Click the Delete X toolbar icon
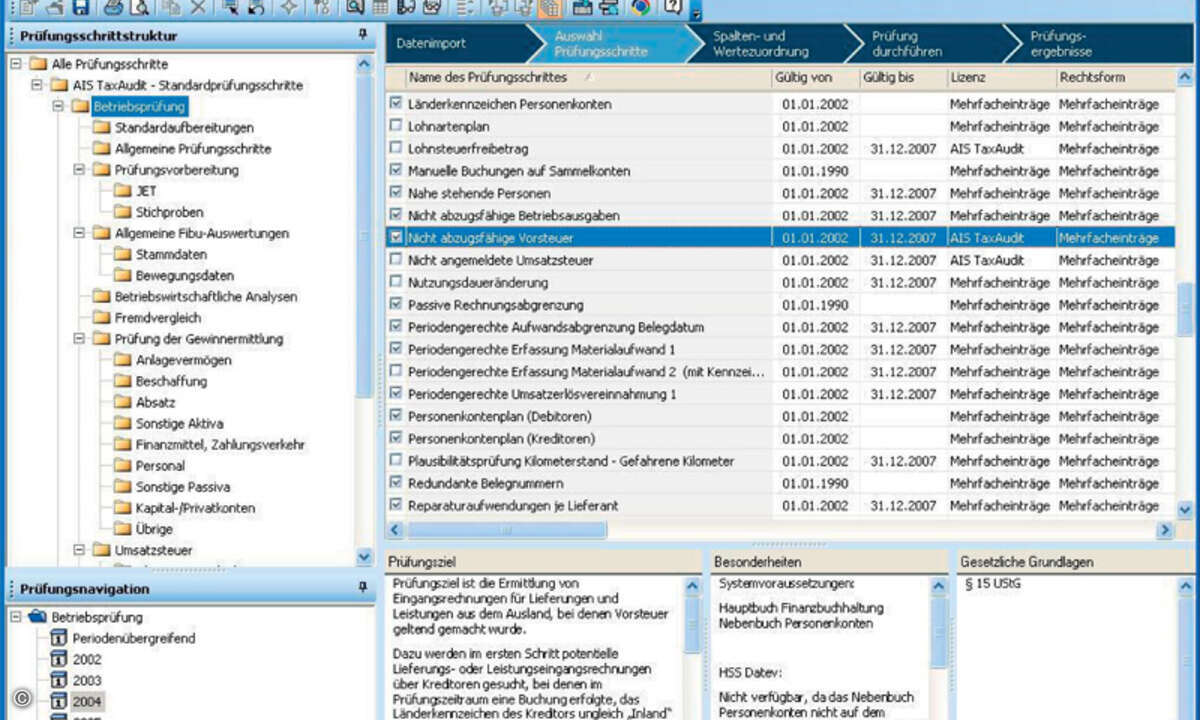This screenshot has height=720, width=1200. [x=198, y=9]
